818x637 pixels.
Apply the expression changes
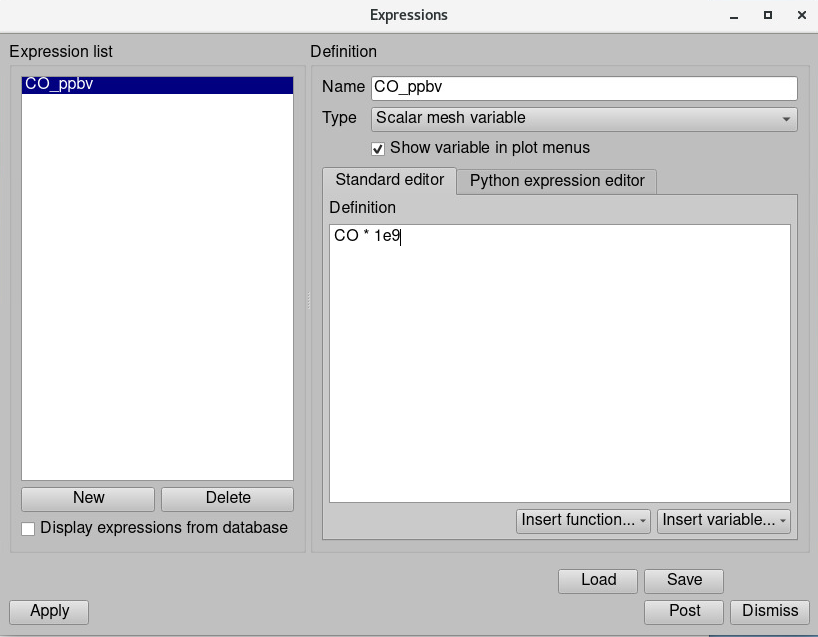click(49, 611)
